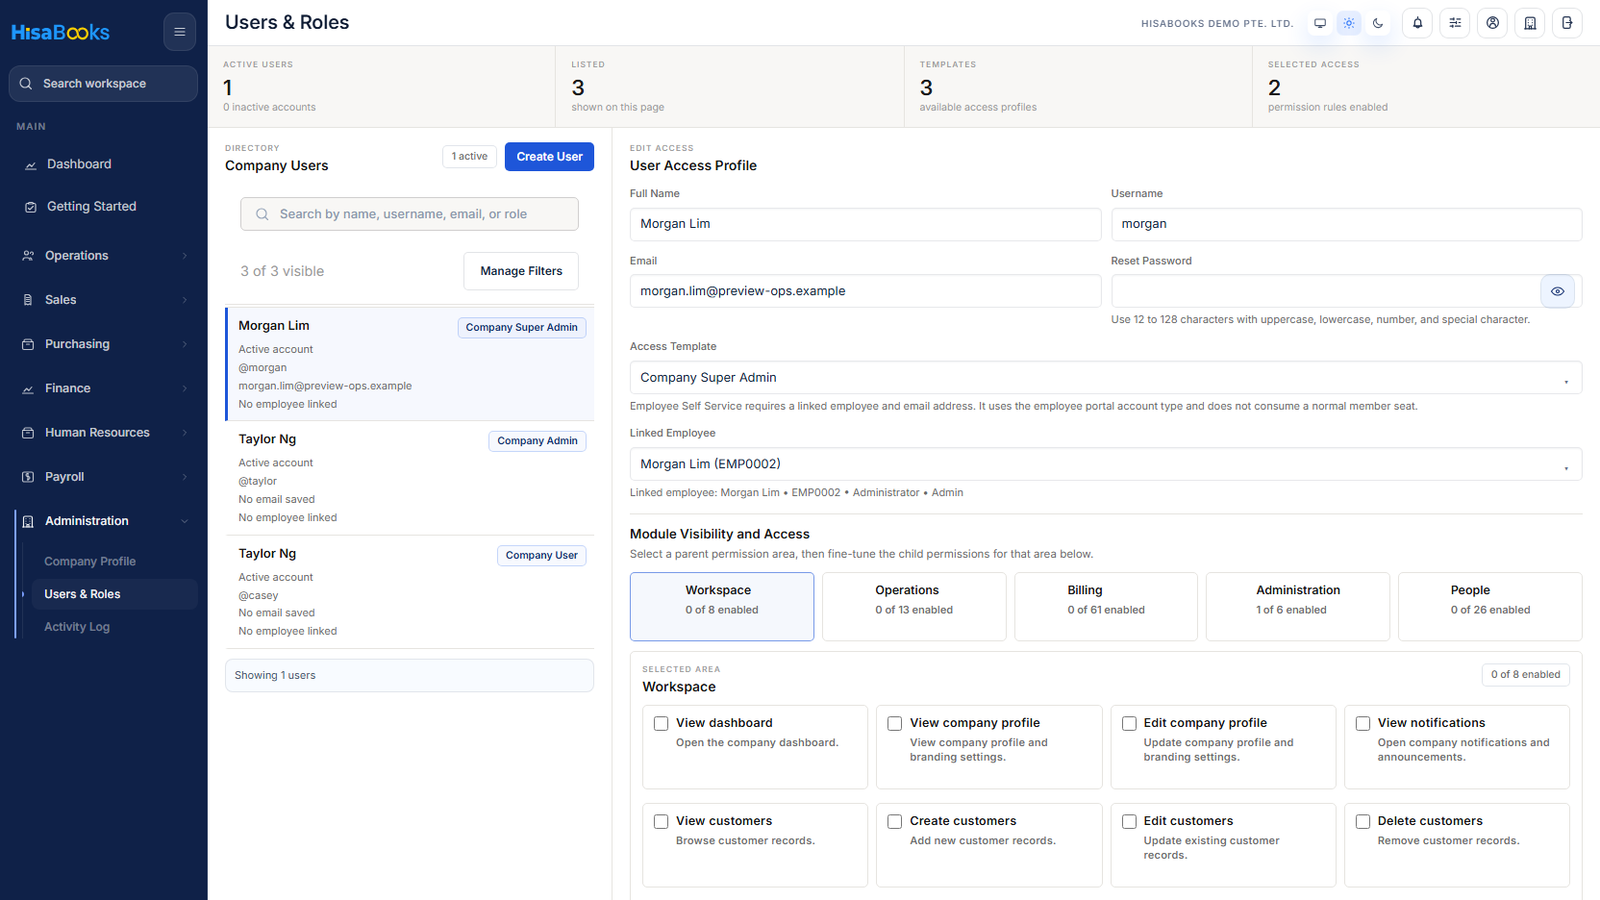Viewport: 1600px width, 900px height.
Task: Click Create User button
Action: [x=549, y=157]
